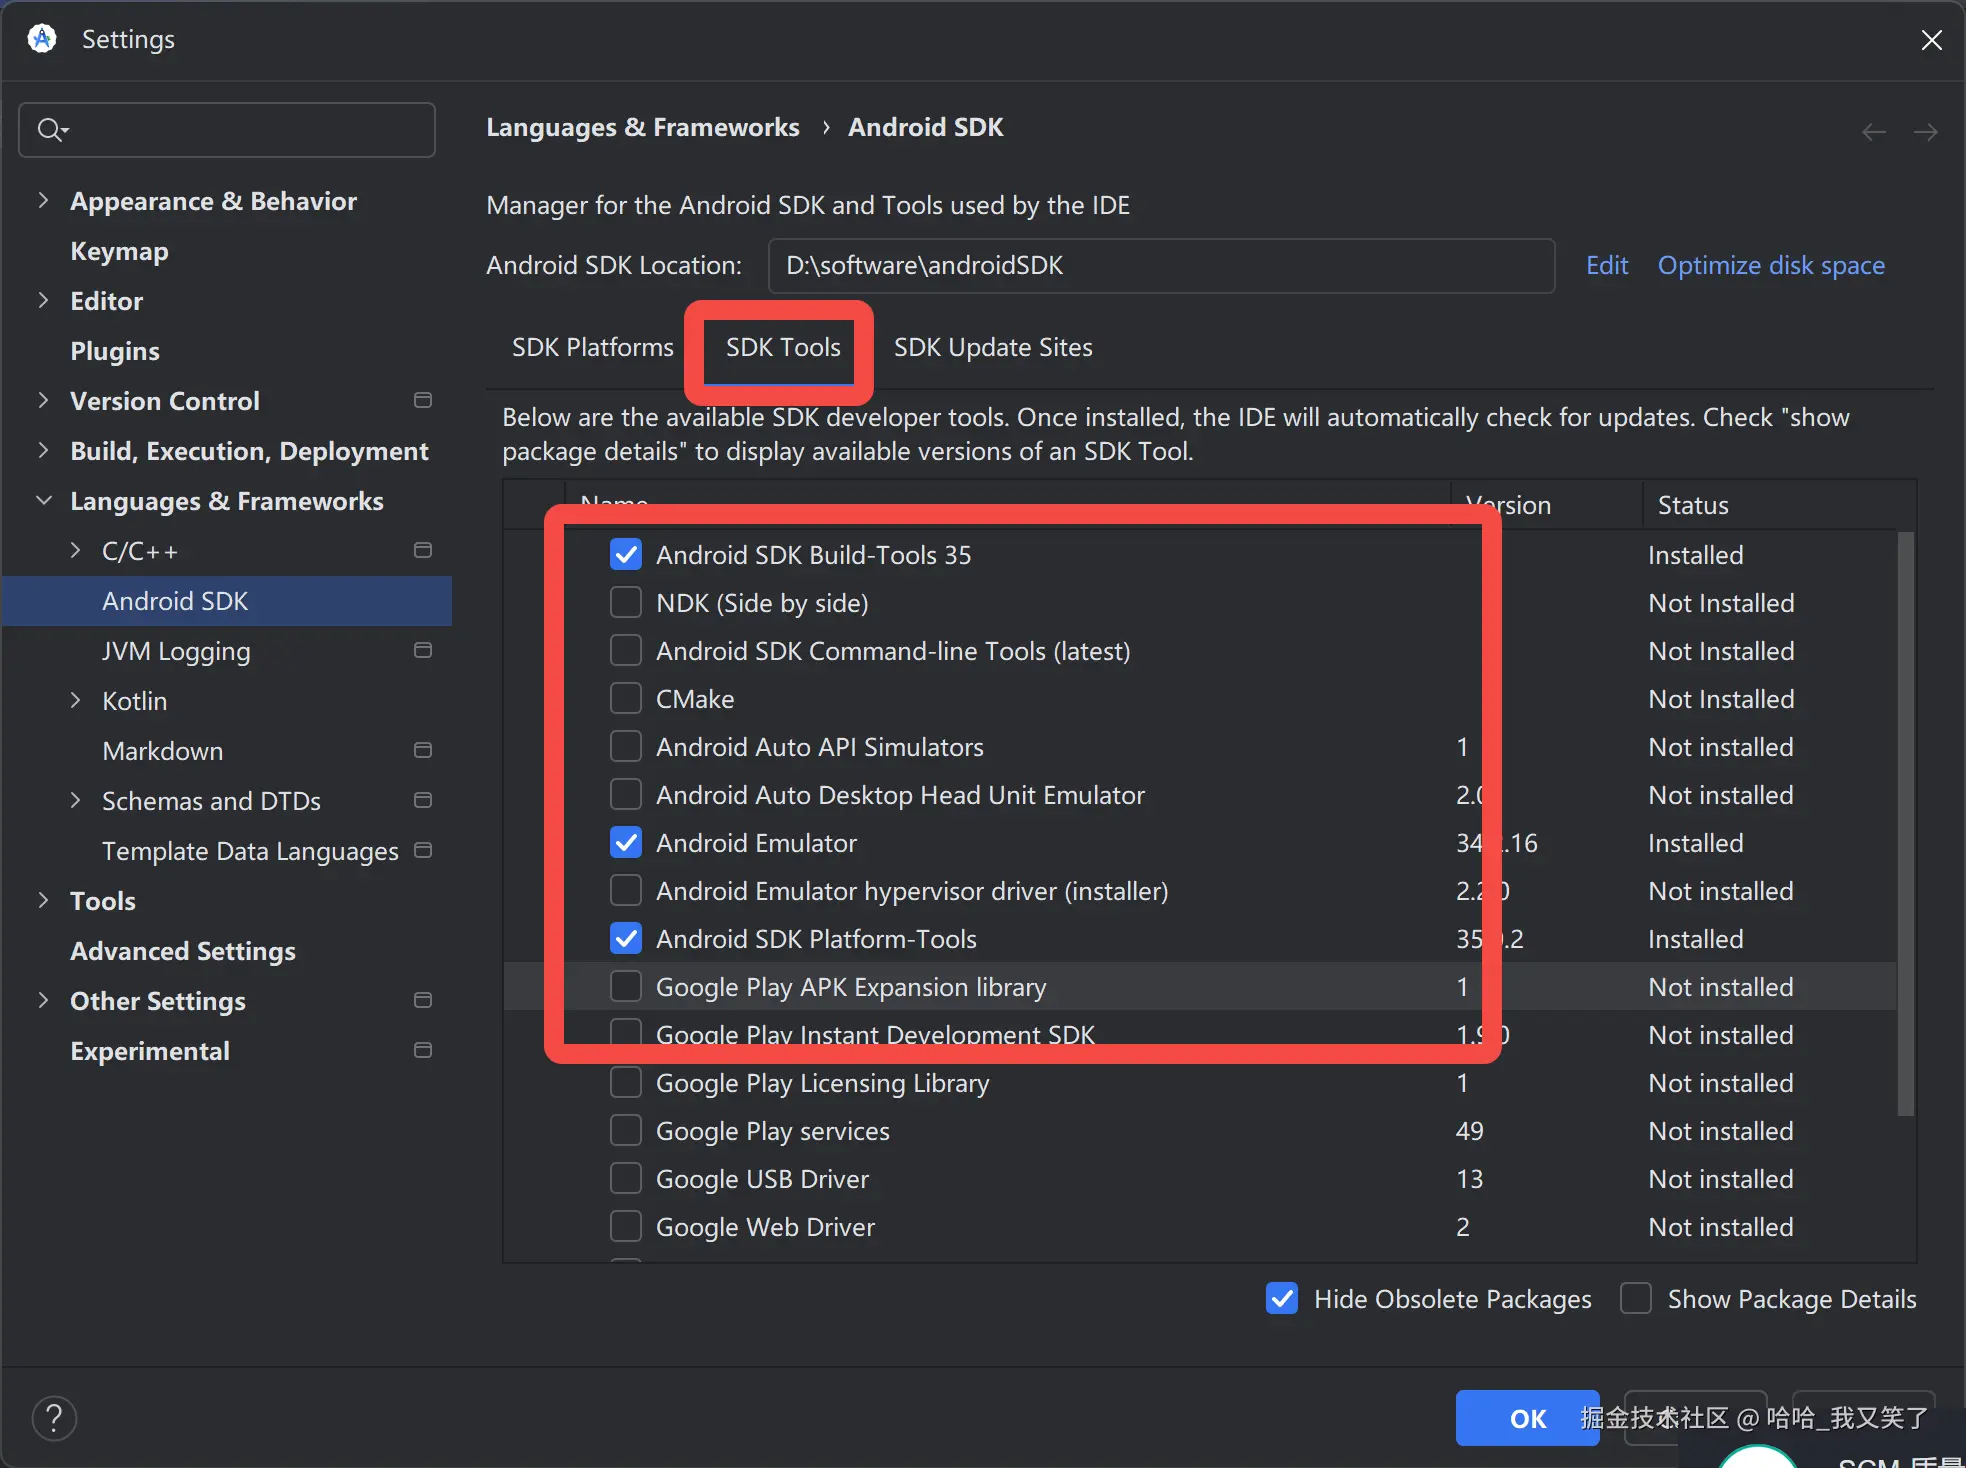Switch to SDK Platforms tab
Screen dimensions: 1966x1468
[592, 347]
